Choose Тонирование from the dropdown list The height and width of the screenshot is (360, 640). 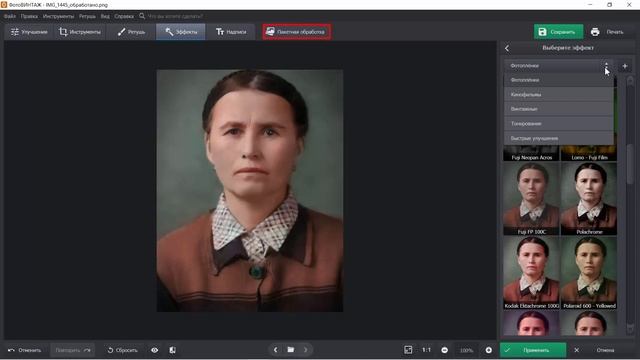pos(558,124)
